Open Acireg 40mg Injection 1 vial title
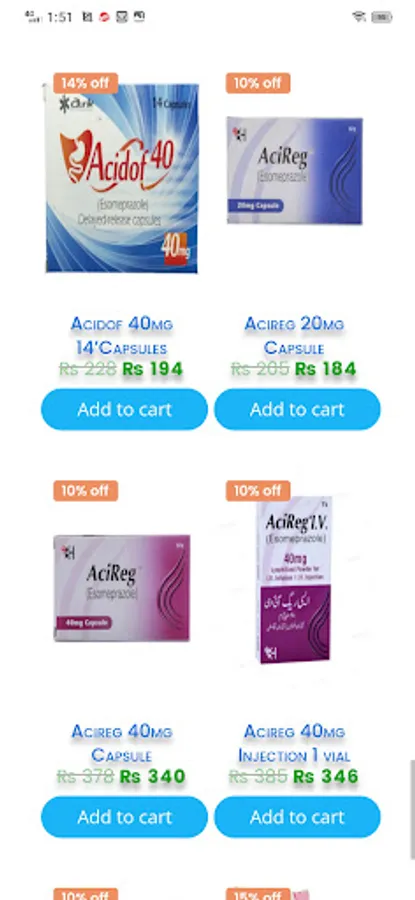415x900 pixels. (x=294, y=743)
